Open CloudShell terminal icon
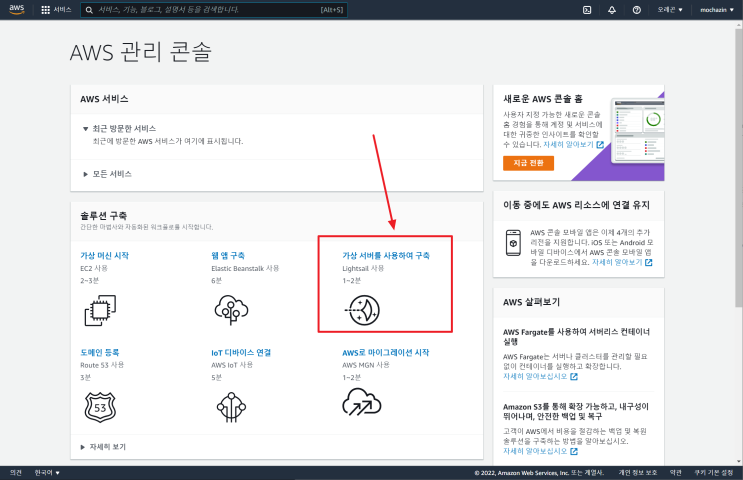The height and width of the screenshot is (480, 743). pyautogui.click(x=587, y=10)
